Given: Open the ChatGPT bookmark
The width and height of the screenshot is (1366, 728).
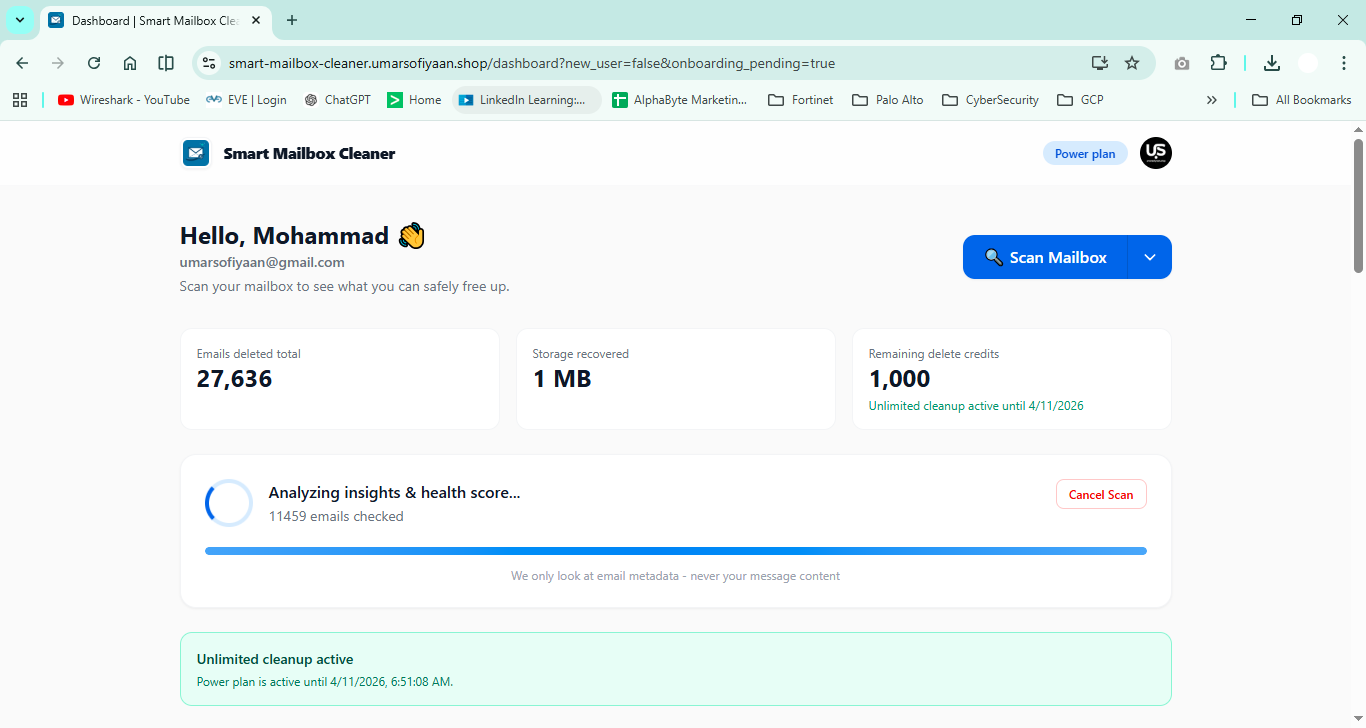Looking at the screenshot, I should (x=337, y=100).
